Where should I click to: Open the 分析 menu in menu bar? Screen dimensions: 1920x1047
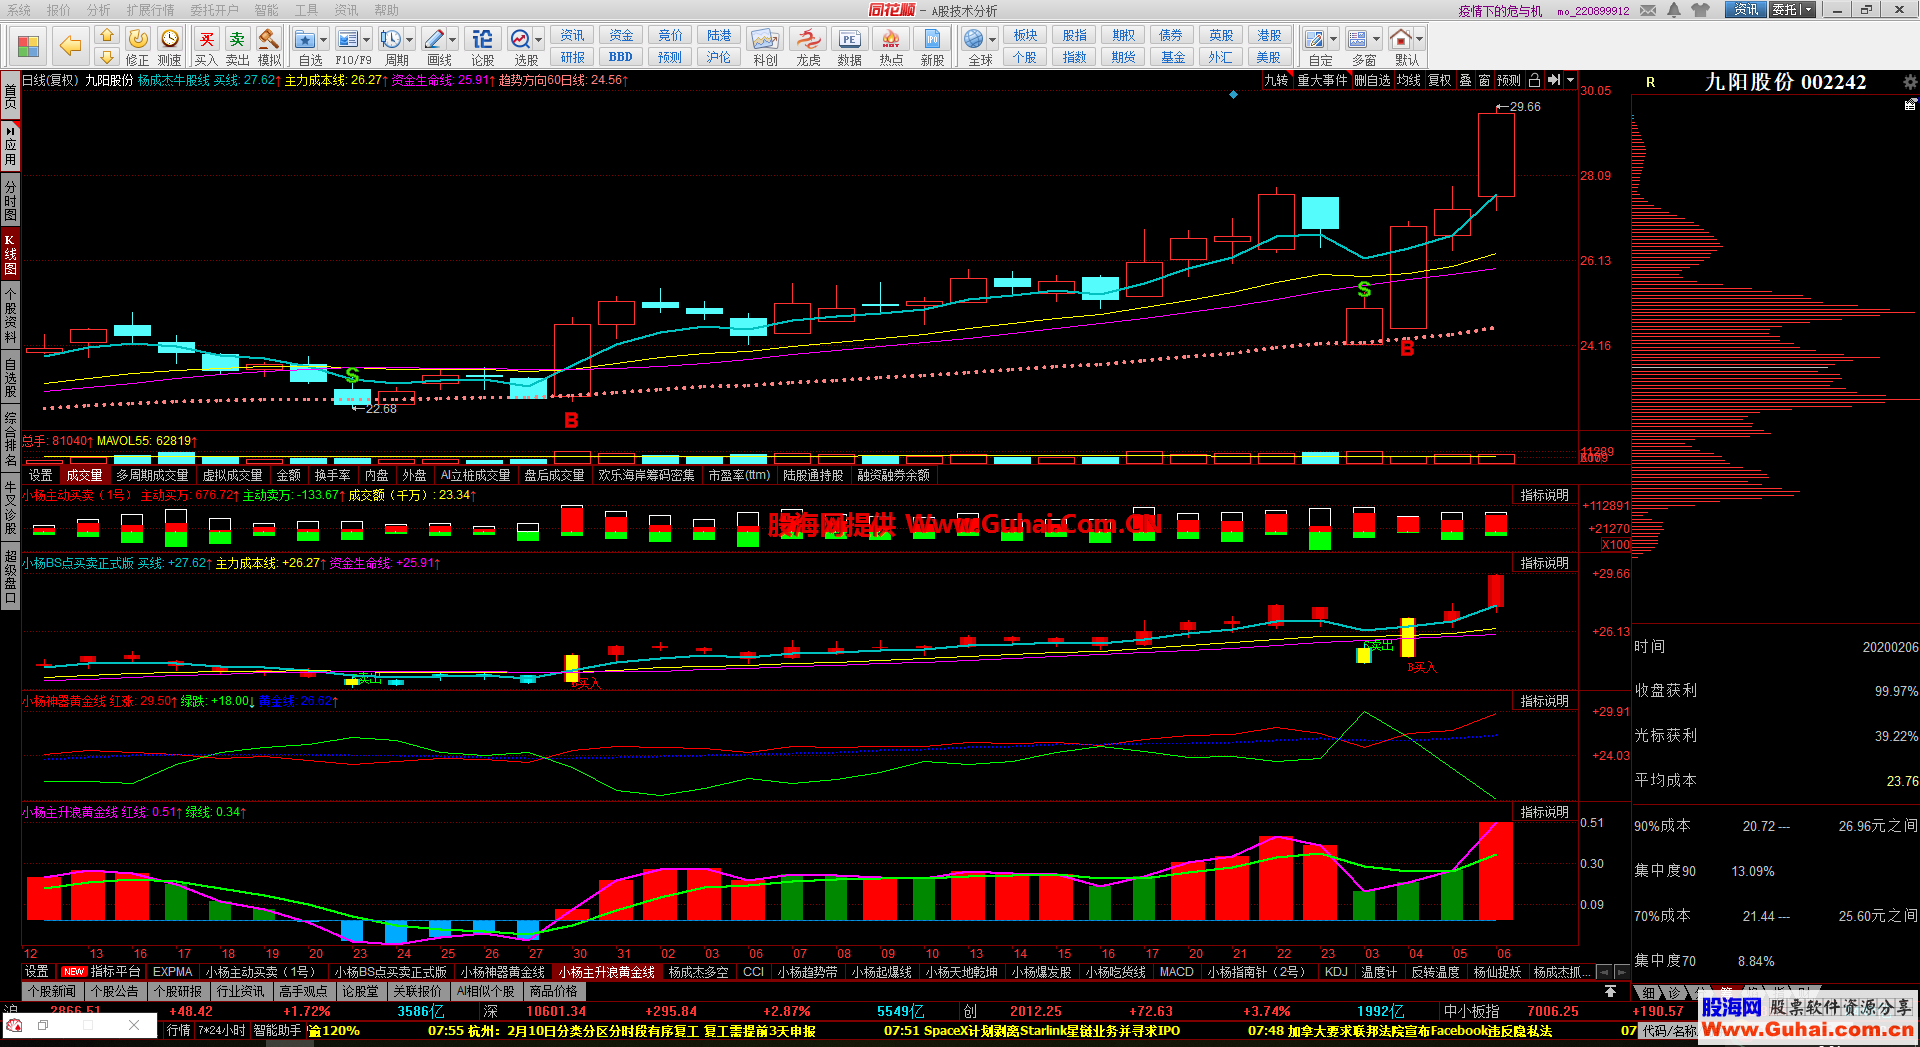pyautogui.click(x=98, y=10)
